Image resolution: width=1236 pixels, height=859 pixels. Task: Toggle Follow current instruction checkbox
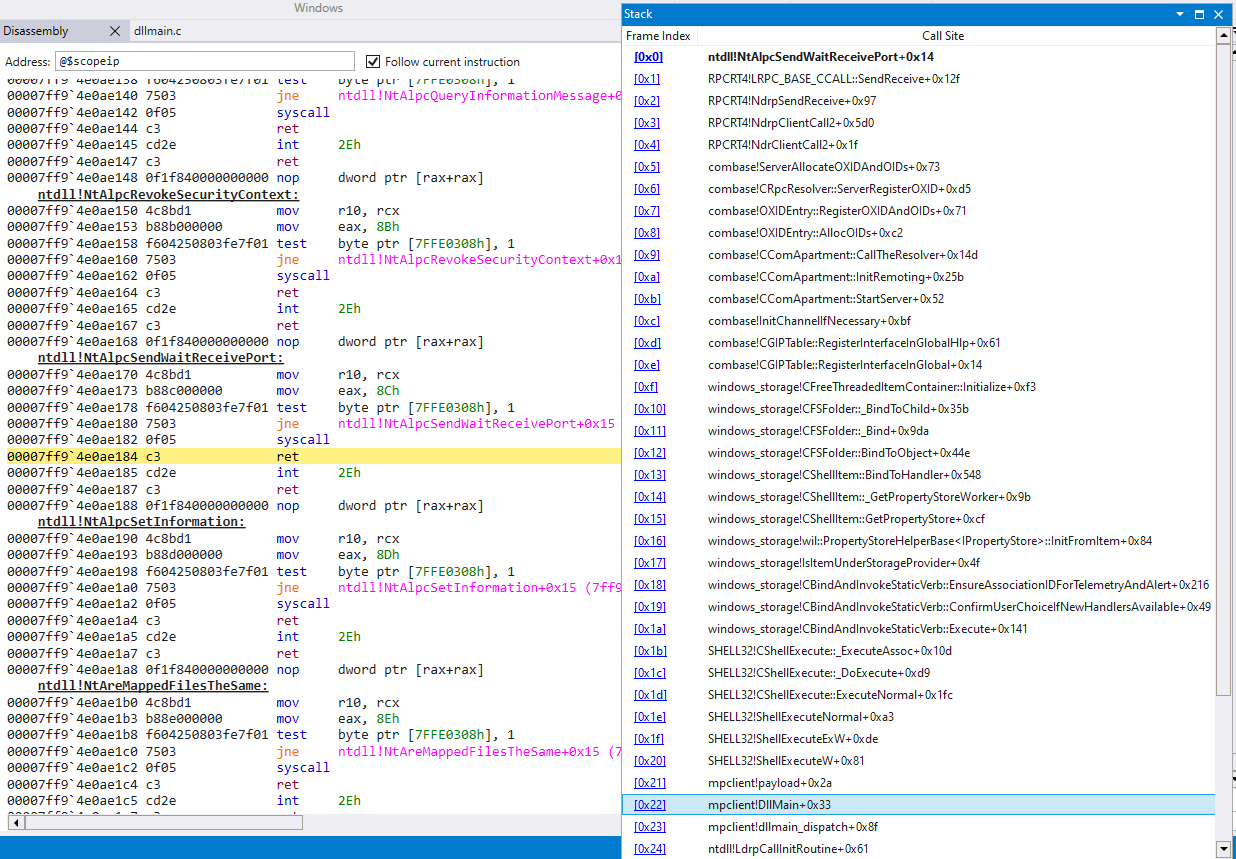(373, 61)
